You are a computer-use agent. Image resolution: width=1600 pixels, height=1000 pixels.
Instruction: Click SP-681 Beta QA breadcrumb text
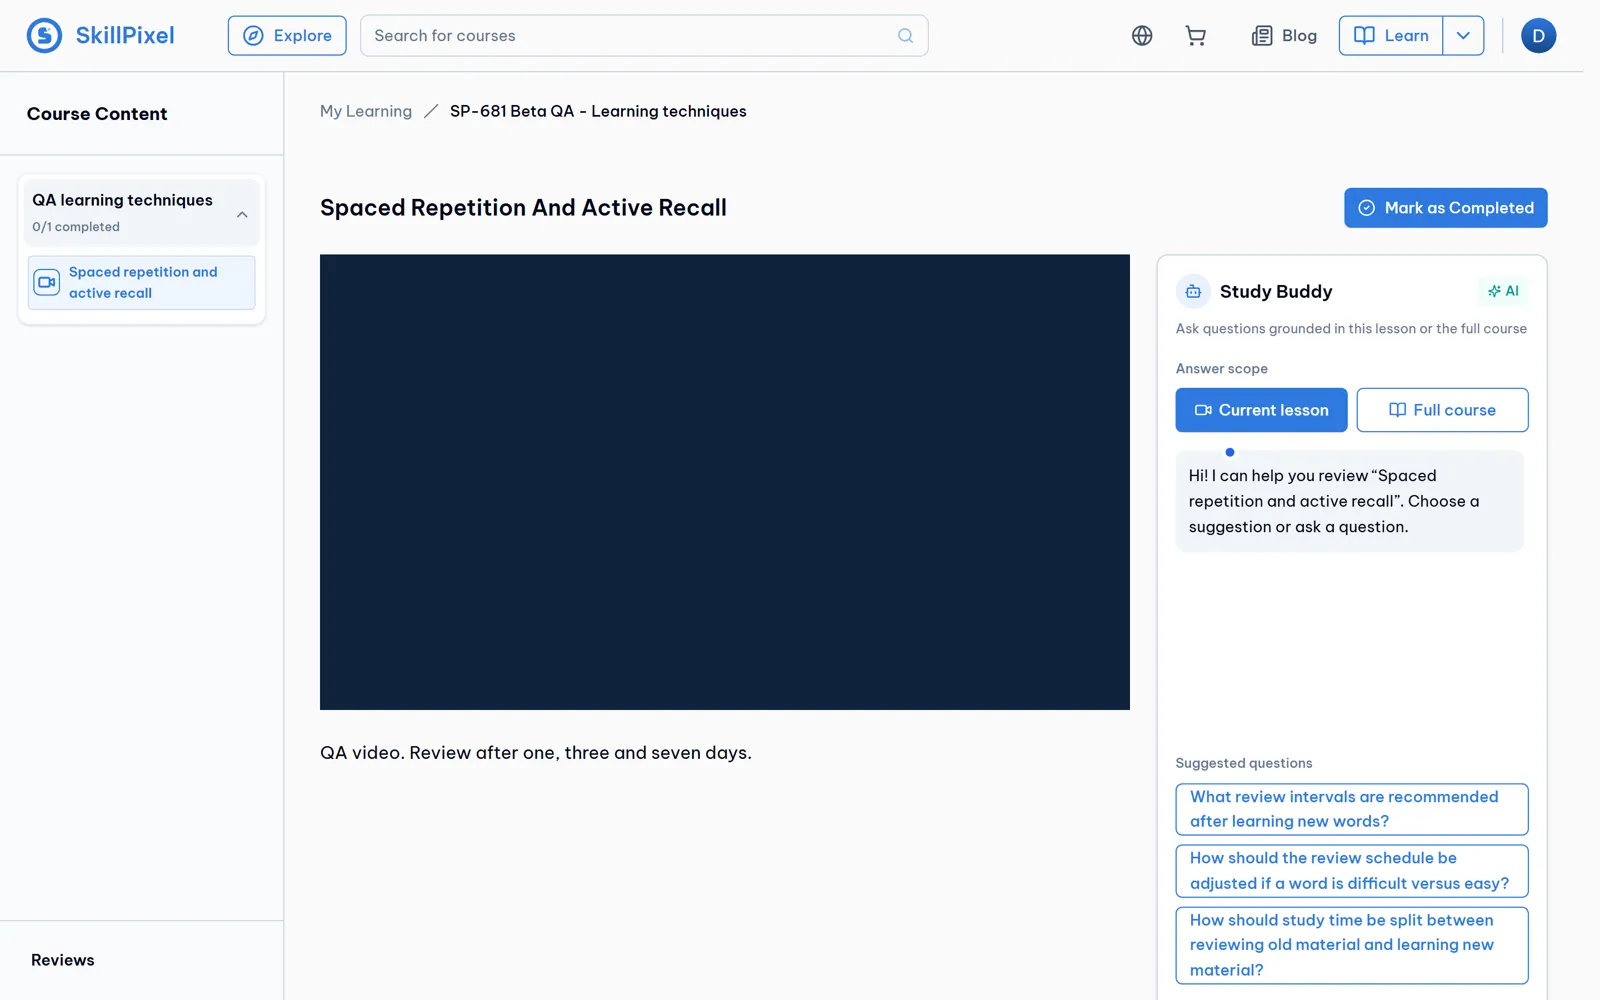[x=598, y=111]
